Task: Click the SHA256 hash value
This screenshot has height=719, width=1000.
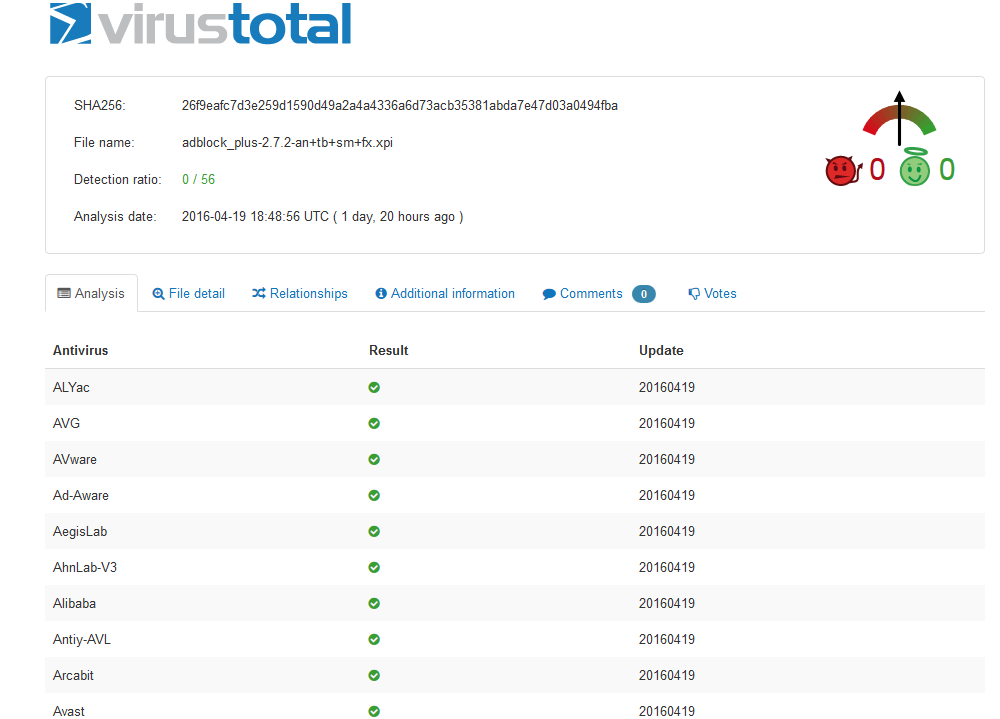Action: 400,106
